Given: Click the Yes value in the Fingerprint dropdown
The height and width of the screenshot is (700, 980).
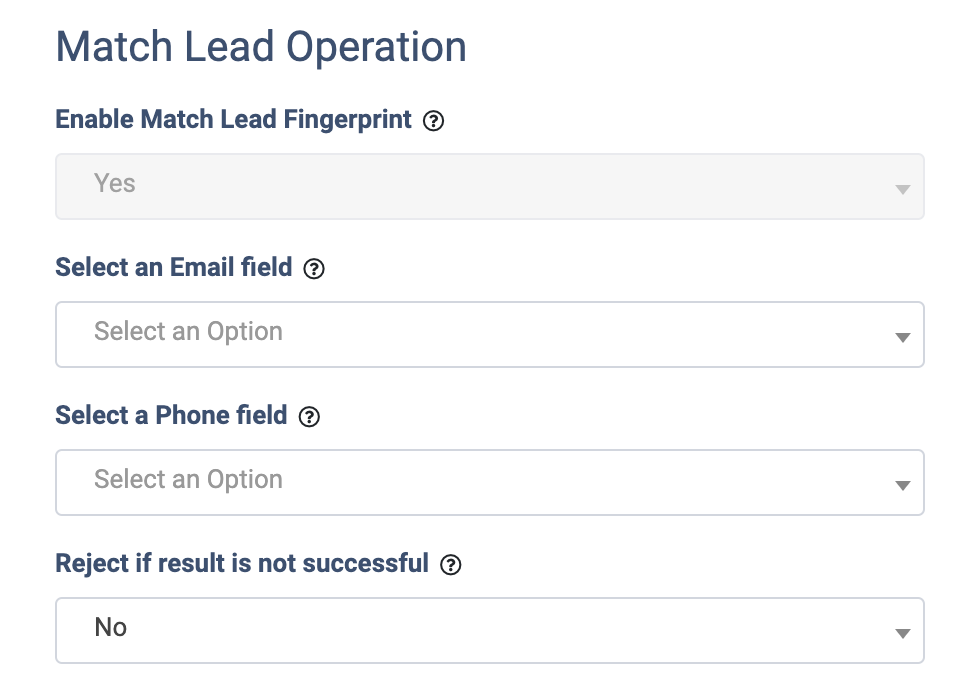Looking at the screenshot, I should [115, 184].
